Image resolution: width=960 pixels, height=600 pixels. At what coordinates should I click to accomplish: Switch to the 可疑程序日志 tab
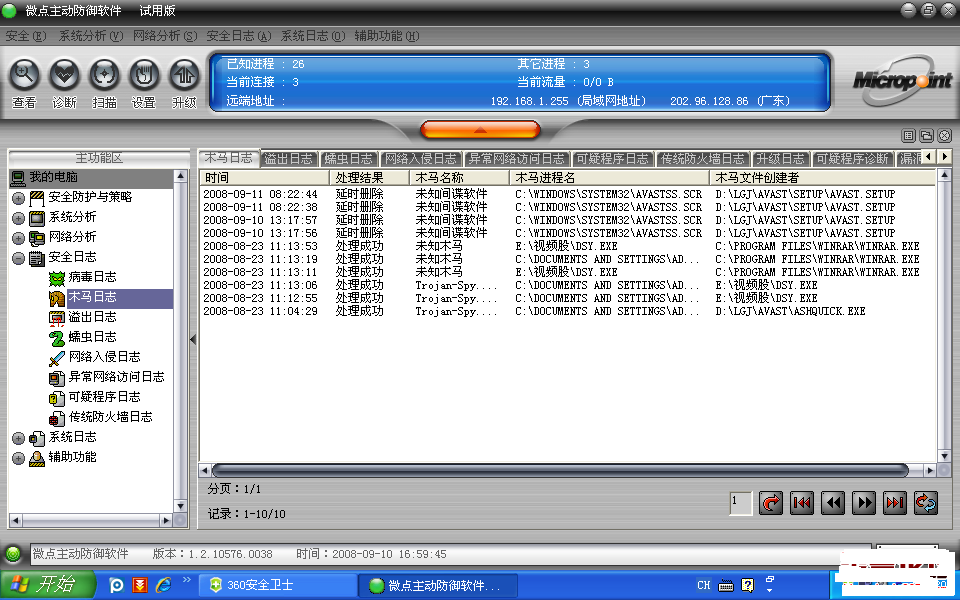coord(612,159)
